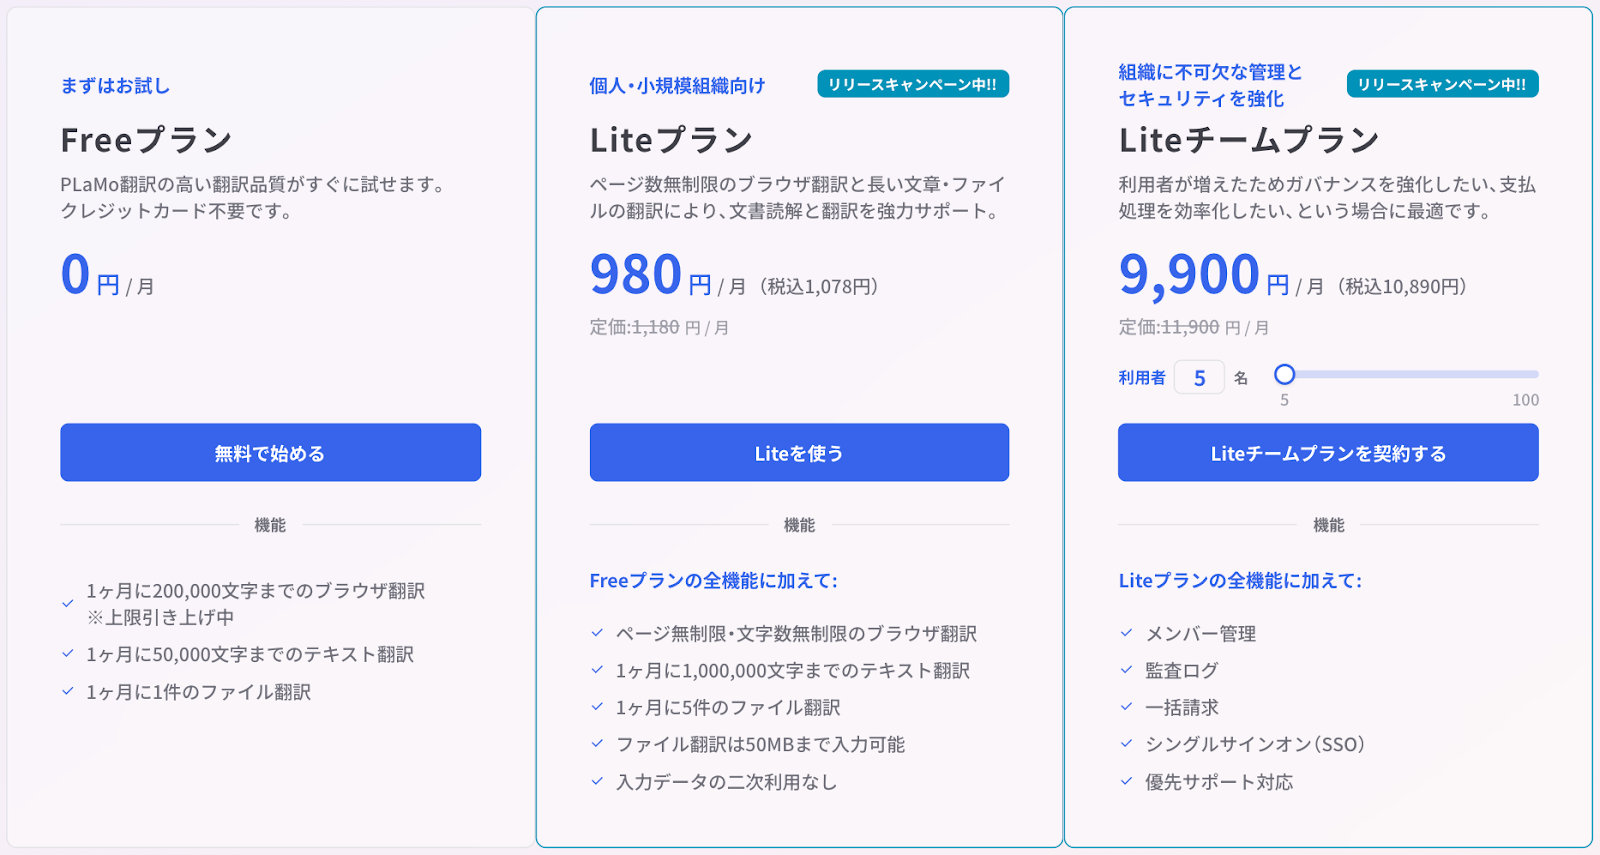This screenshot has height=855, width=1600.
Task: Click the 利用者 number input field
Action: click(x=1199, y=378)
